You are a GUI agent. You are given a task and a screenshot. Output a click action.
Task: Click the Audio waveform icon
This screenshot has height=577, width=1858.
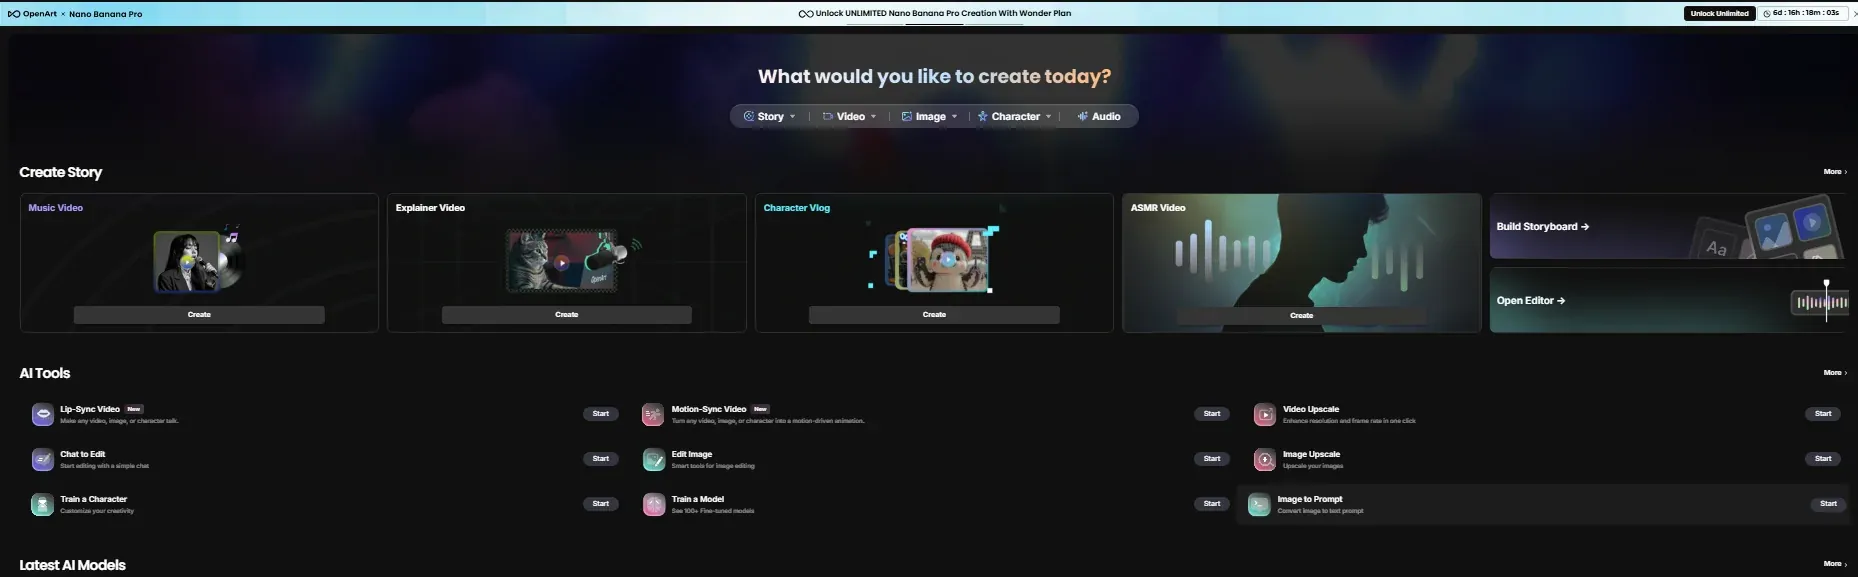(1083, 116)
